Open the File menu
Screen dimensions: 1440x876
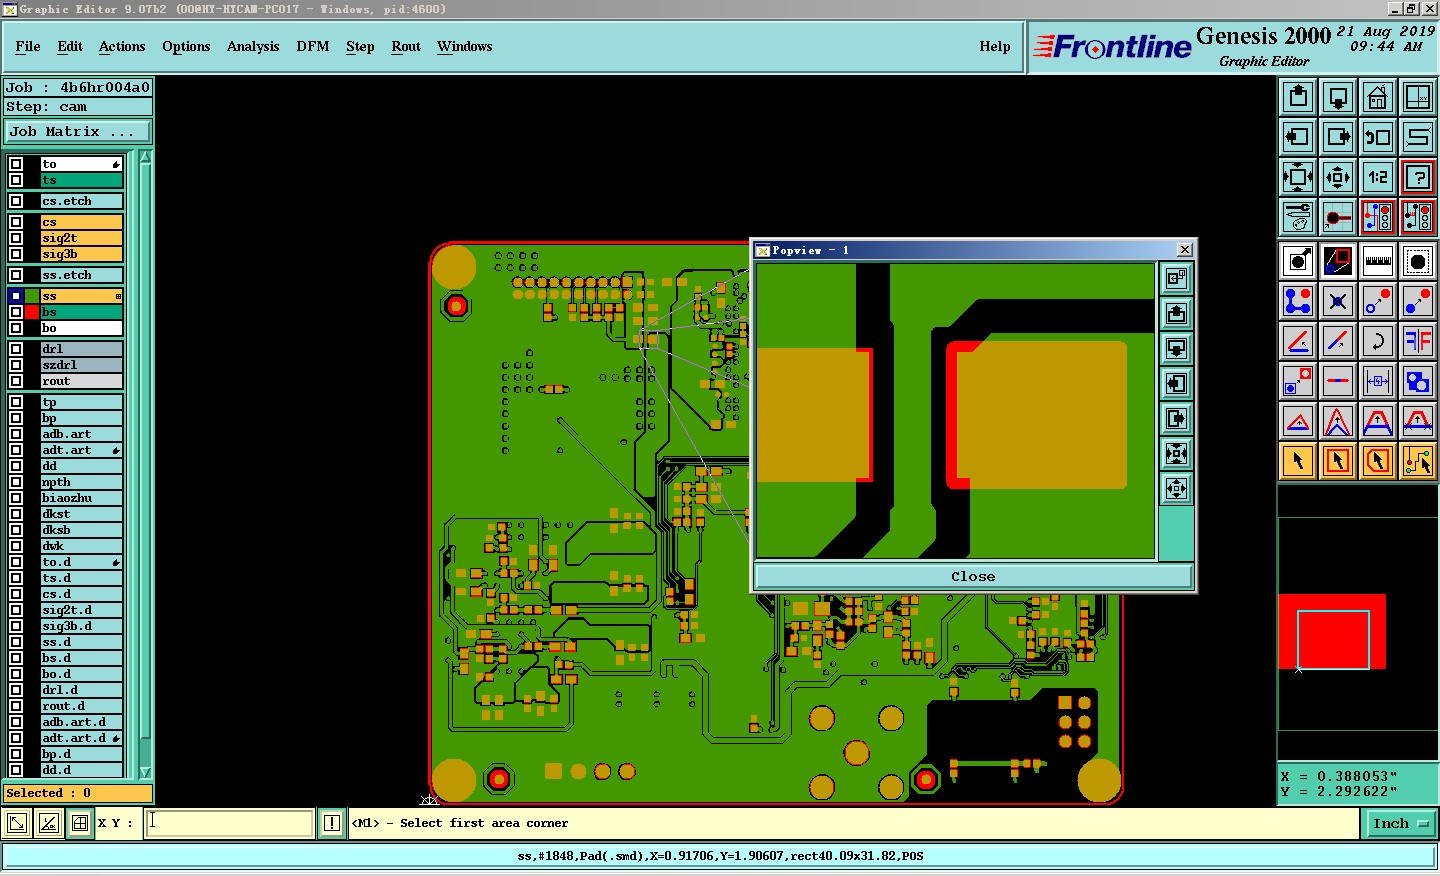pos(28,46)
